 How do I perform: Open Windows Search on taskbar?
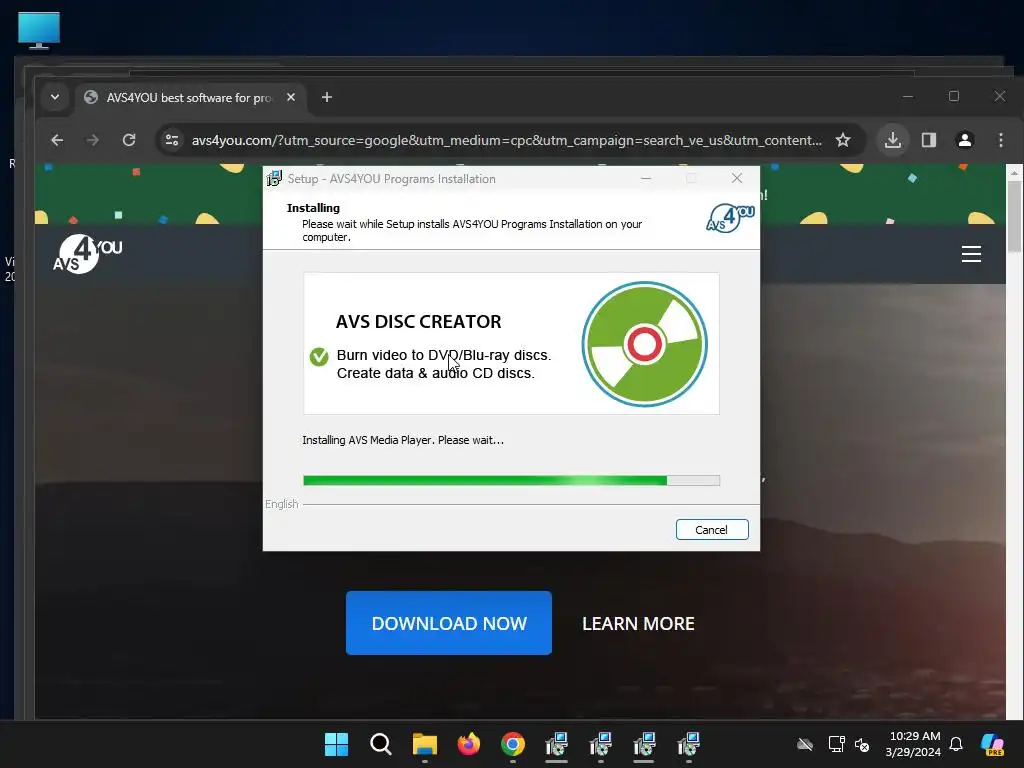click(x=380, y=744)
